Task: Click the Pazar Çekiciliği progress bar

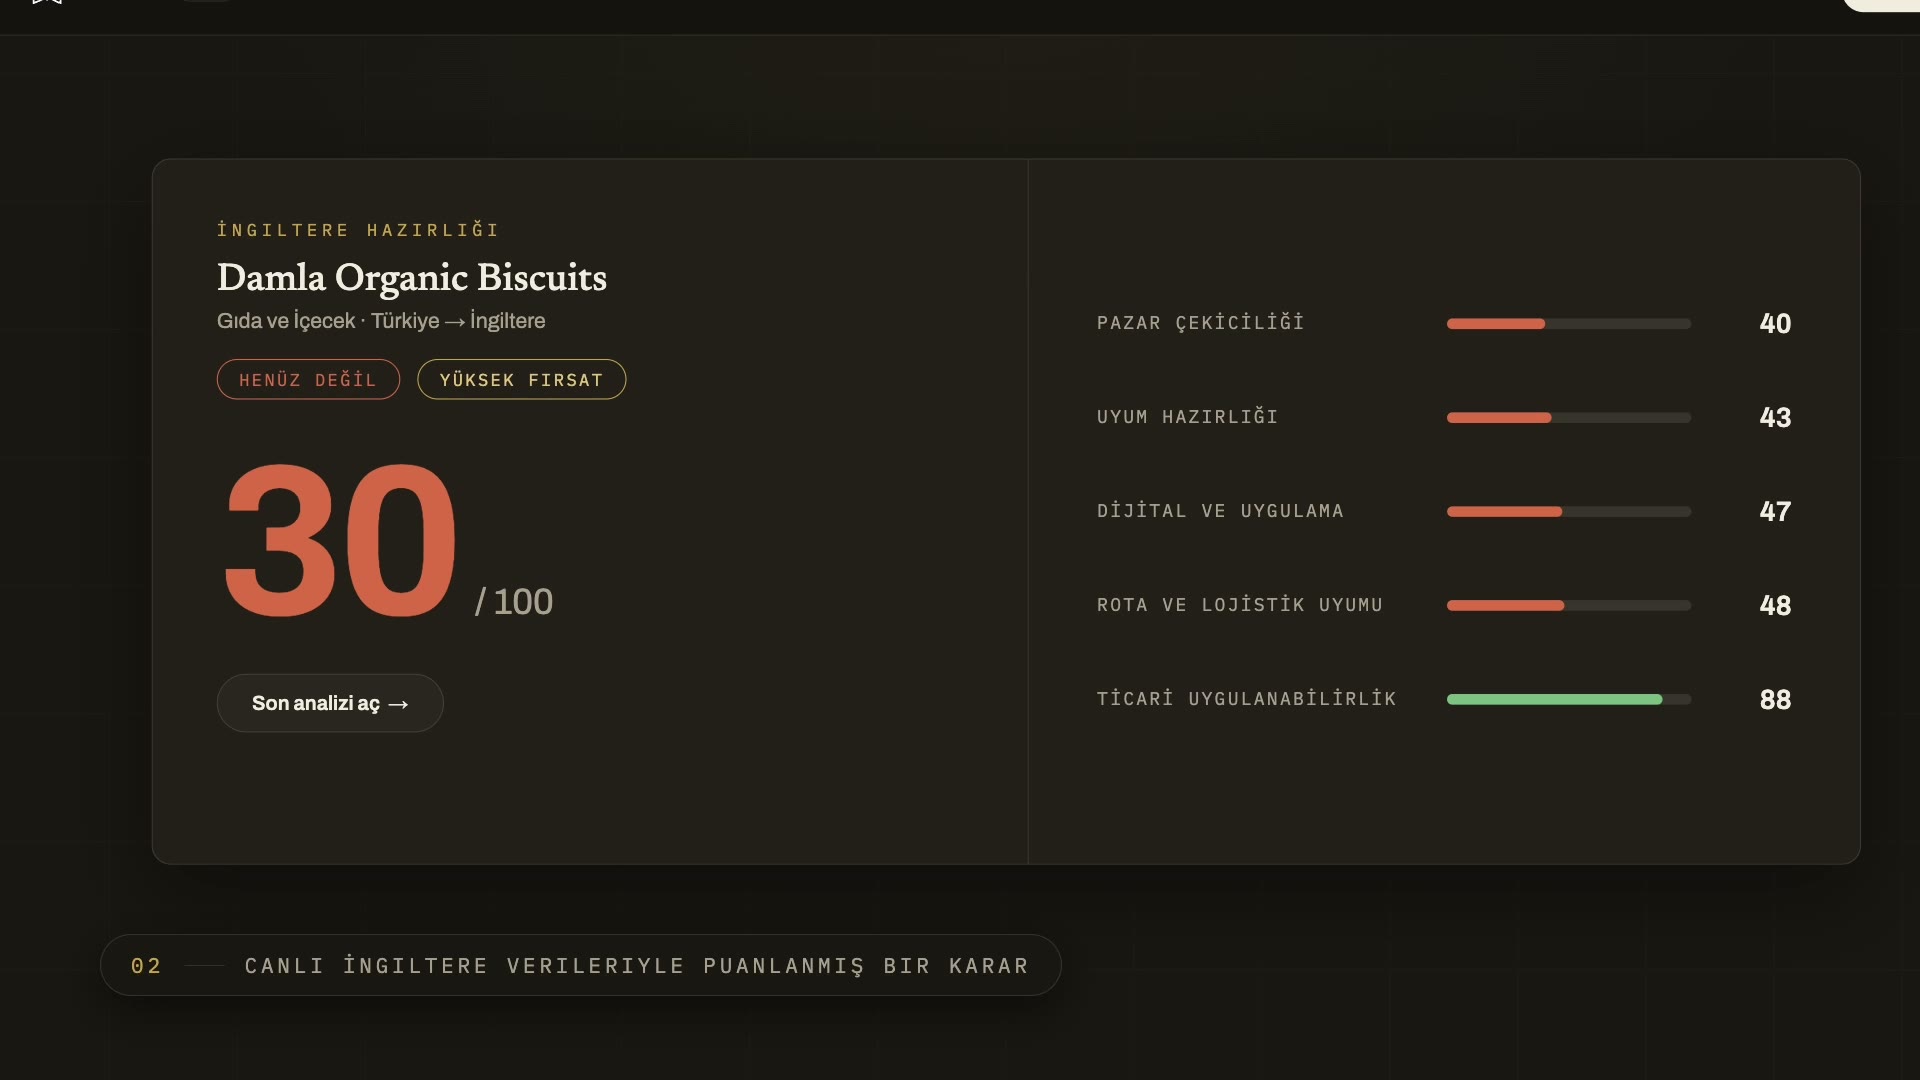Action: coord(1569,324)
